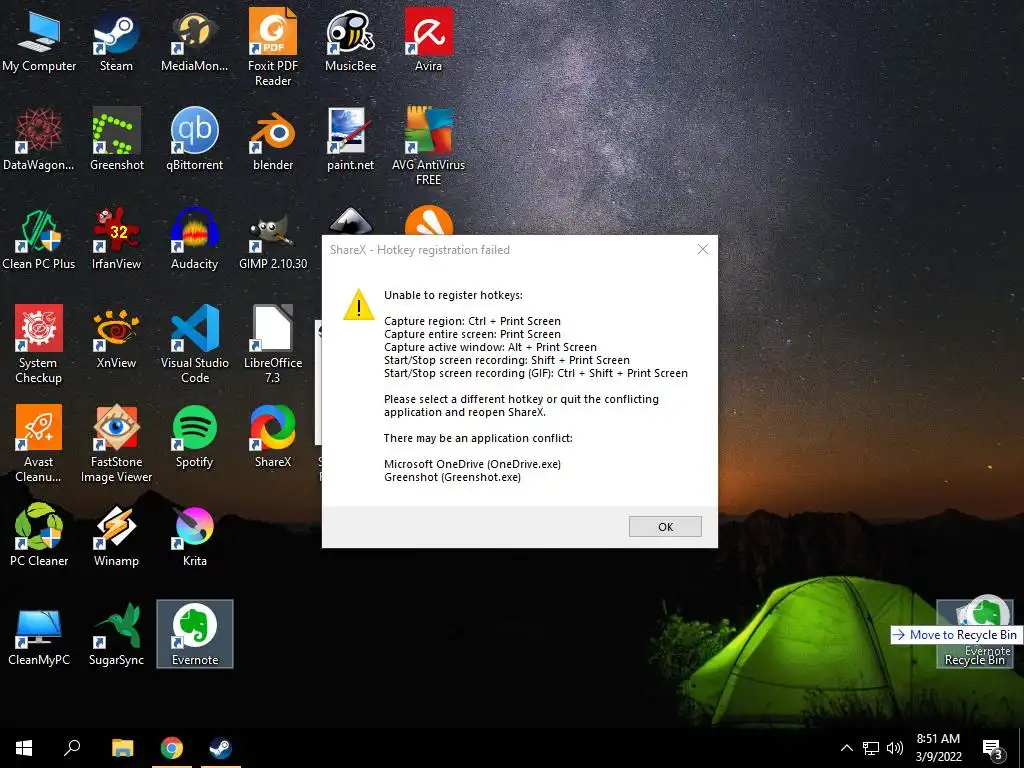Image resolution: width=1024 pixels, height=768 pixels.
Task: Open the taskbar clock and date
Action: pos(938,748)
